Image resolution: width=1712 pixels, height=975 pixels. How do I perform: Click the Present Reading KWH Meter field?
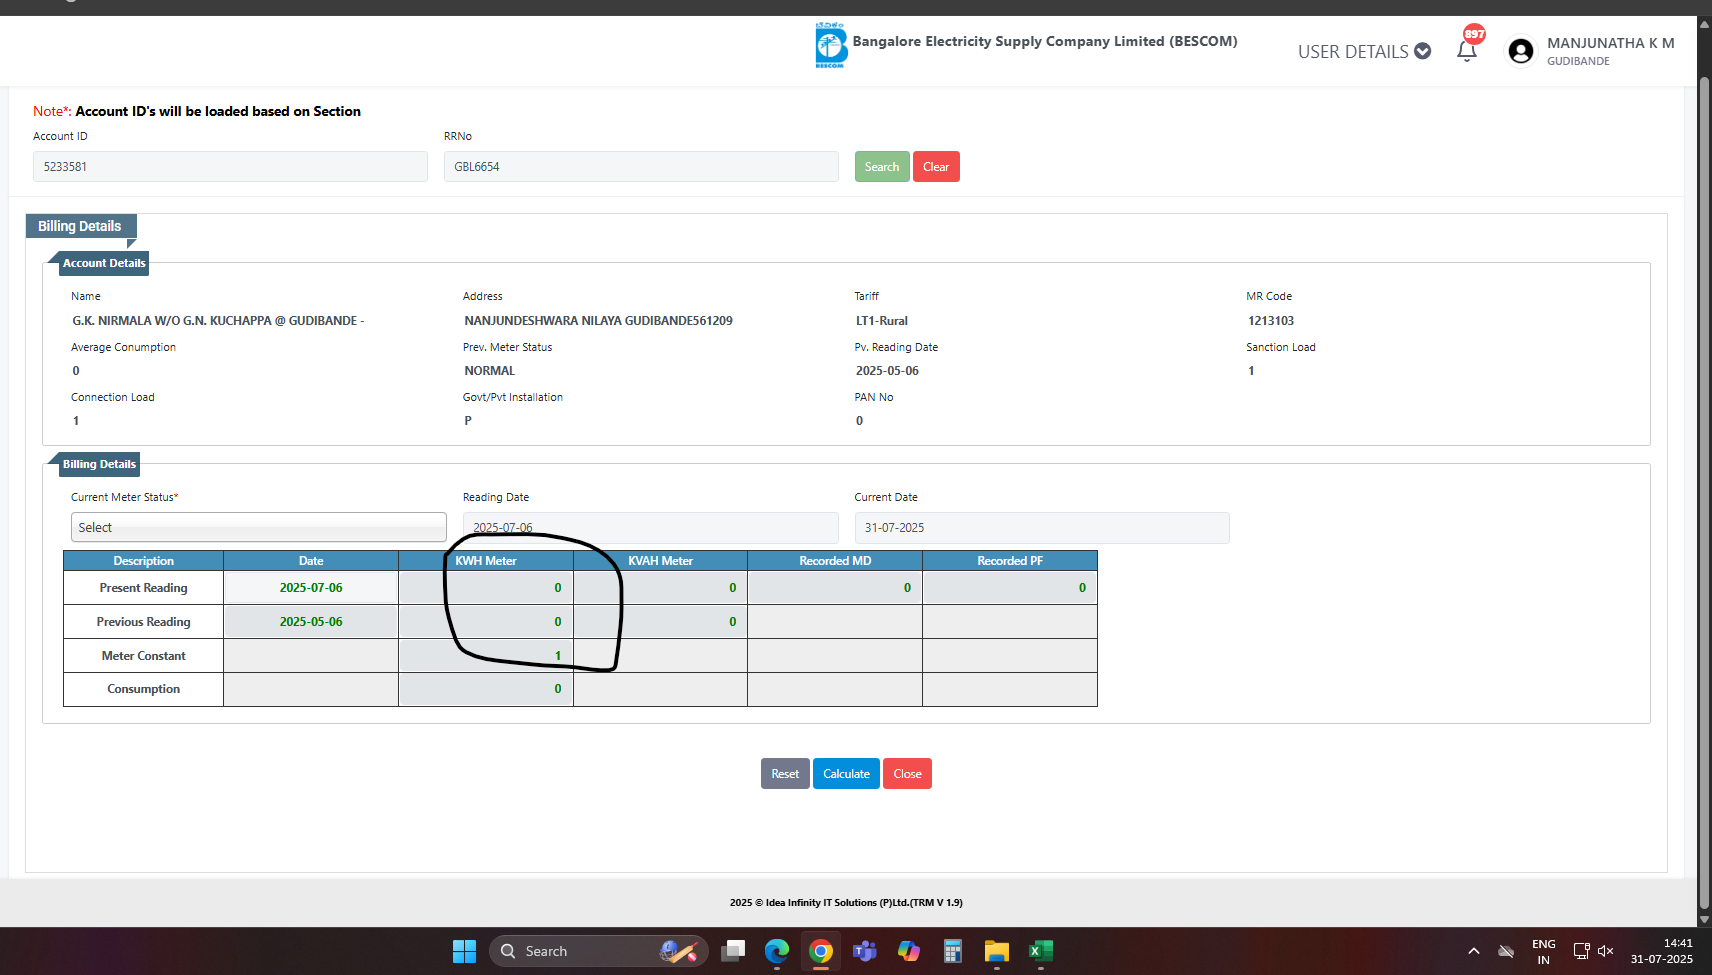(486, 588)
